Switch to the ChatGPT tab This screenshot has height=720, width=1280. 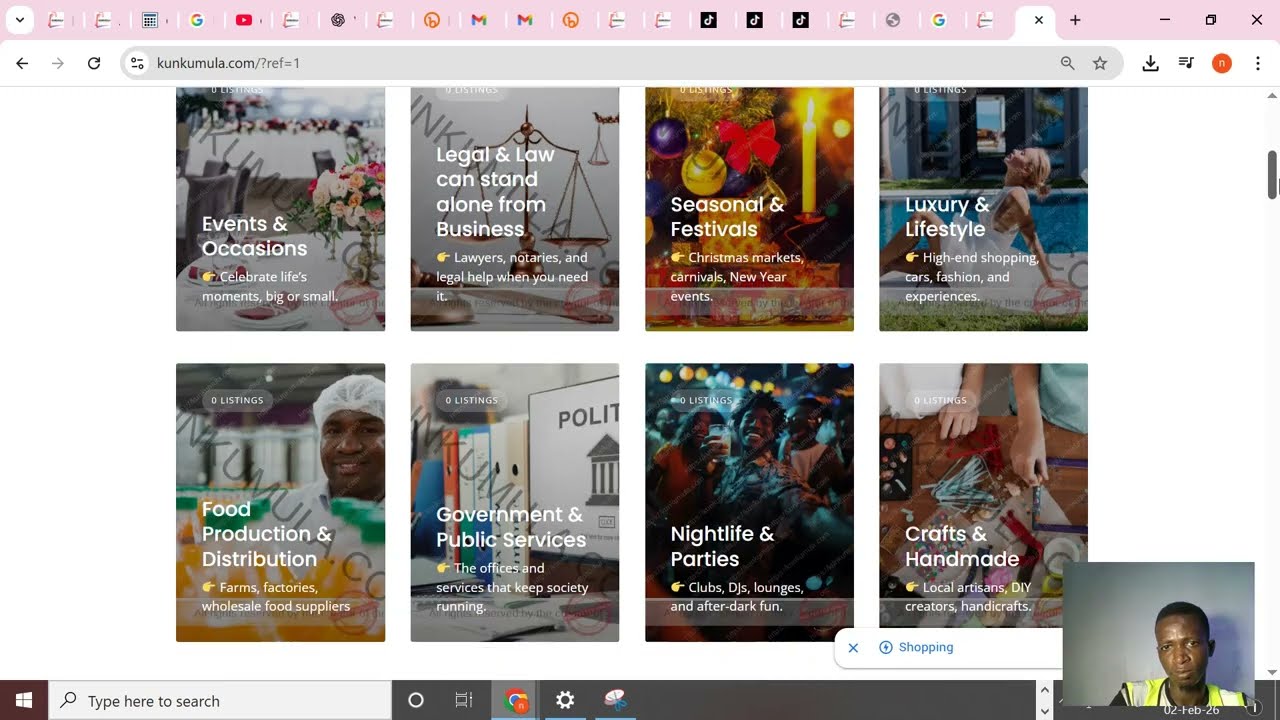click(x=338, y=20)
